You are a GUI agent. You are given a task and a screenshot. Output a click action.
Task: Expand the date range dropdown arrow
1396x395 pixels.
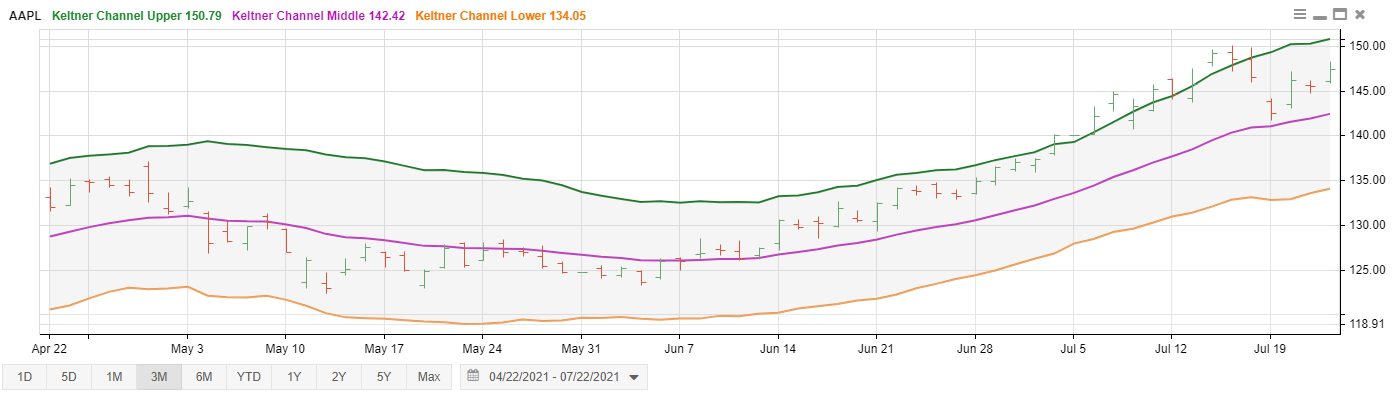(x=633, y=378)
